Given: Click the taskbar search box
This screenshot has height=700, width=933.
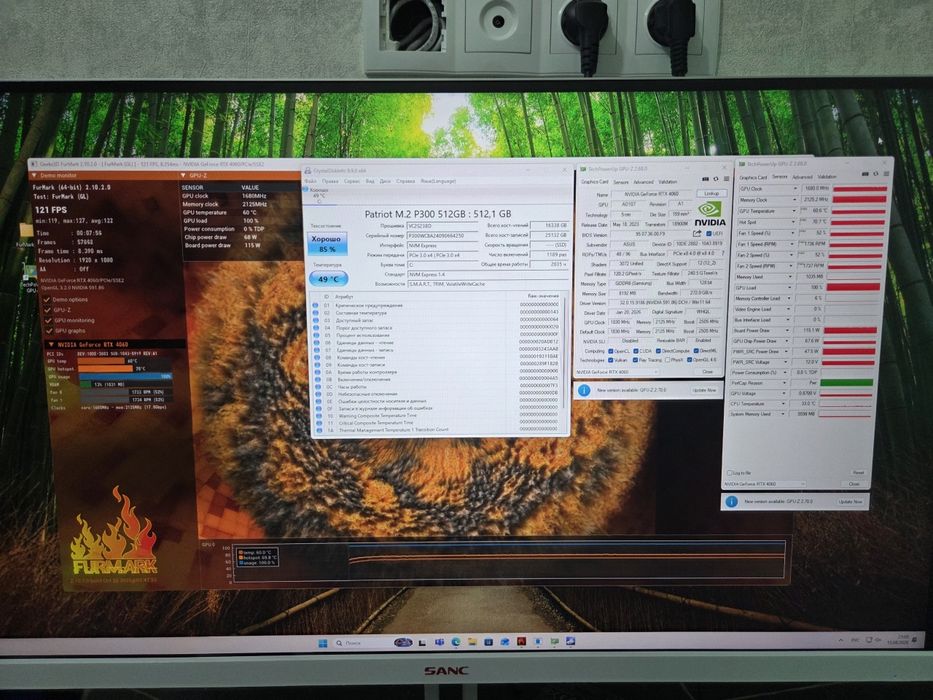Looking at the screenshot, I should 359,643.
